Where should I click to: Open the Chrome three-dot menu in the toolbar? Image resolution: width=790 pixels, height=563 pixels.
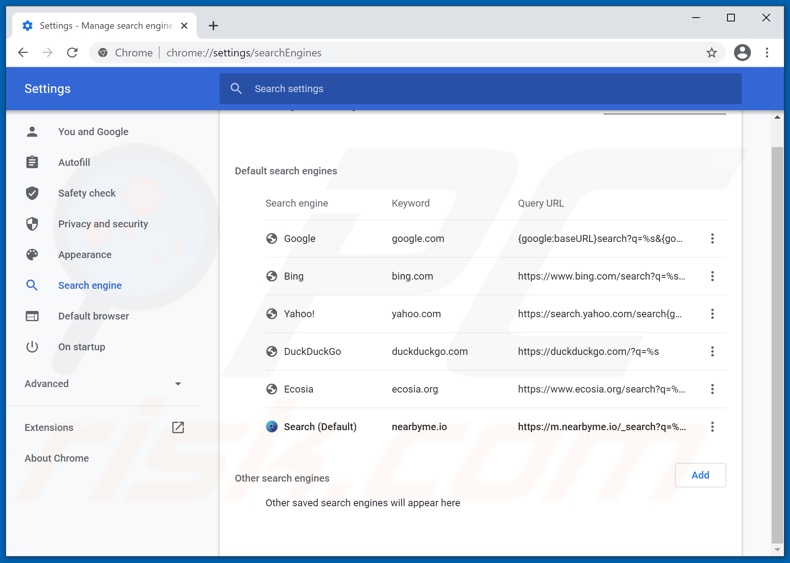[767, 52]
